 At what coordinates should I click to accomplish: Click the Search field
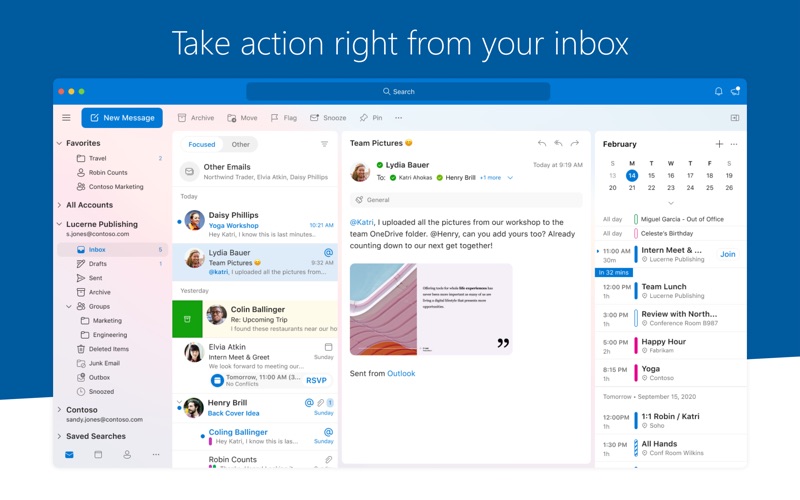coord(398,91)
